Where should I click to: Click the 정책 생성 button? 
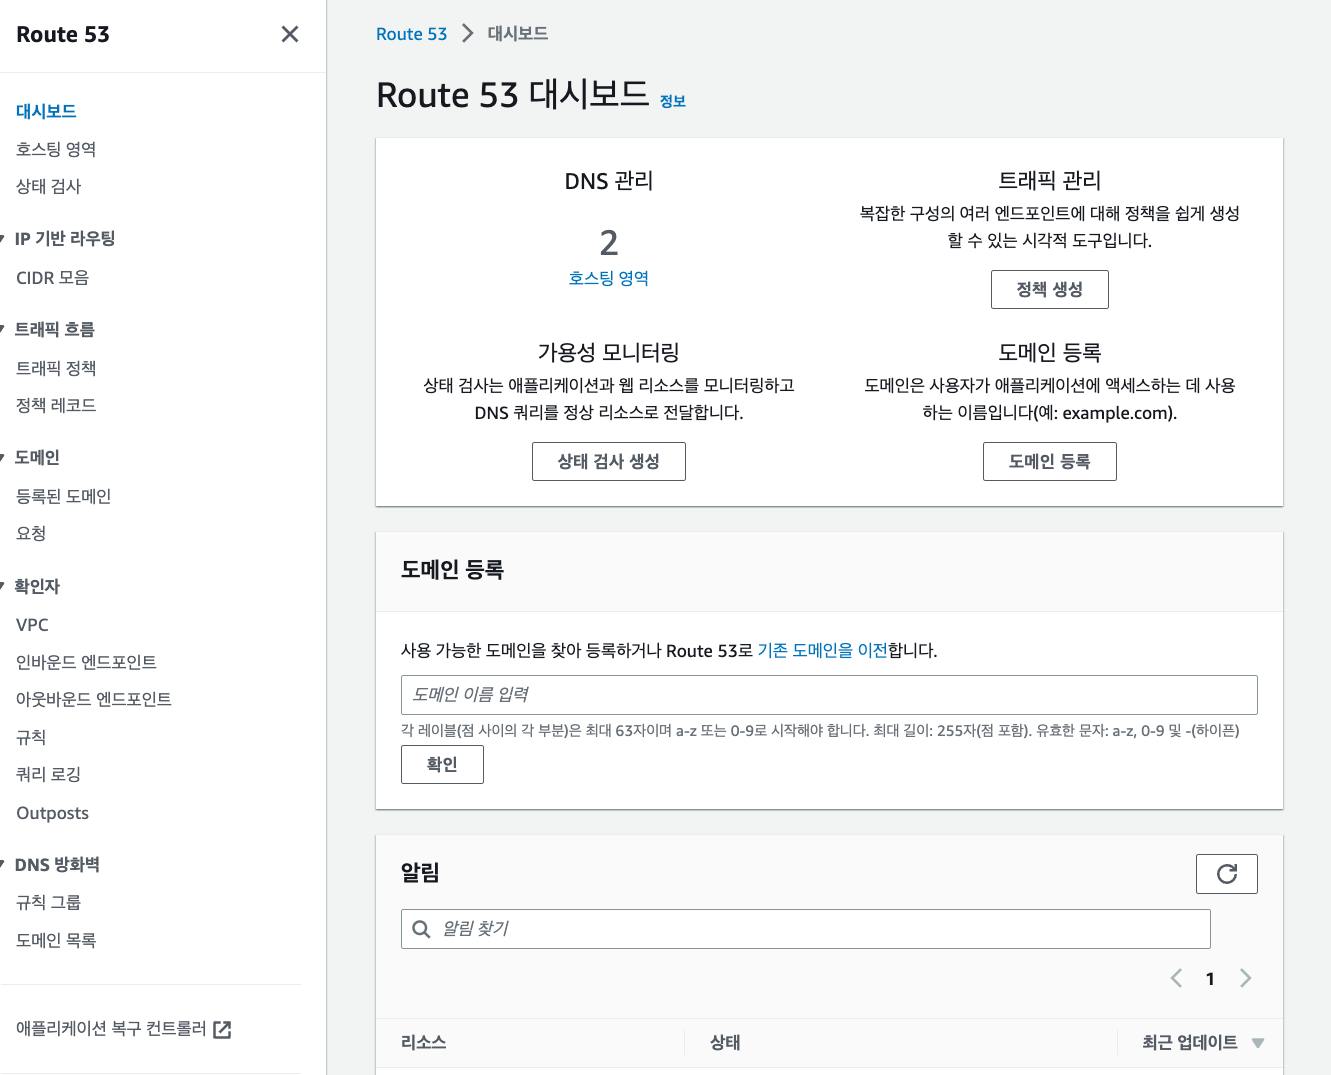click(x=1049, y=289)
